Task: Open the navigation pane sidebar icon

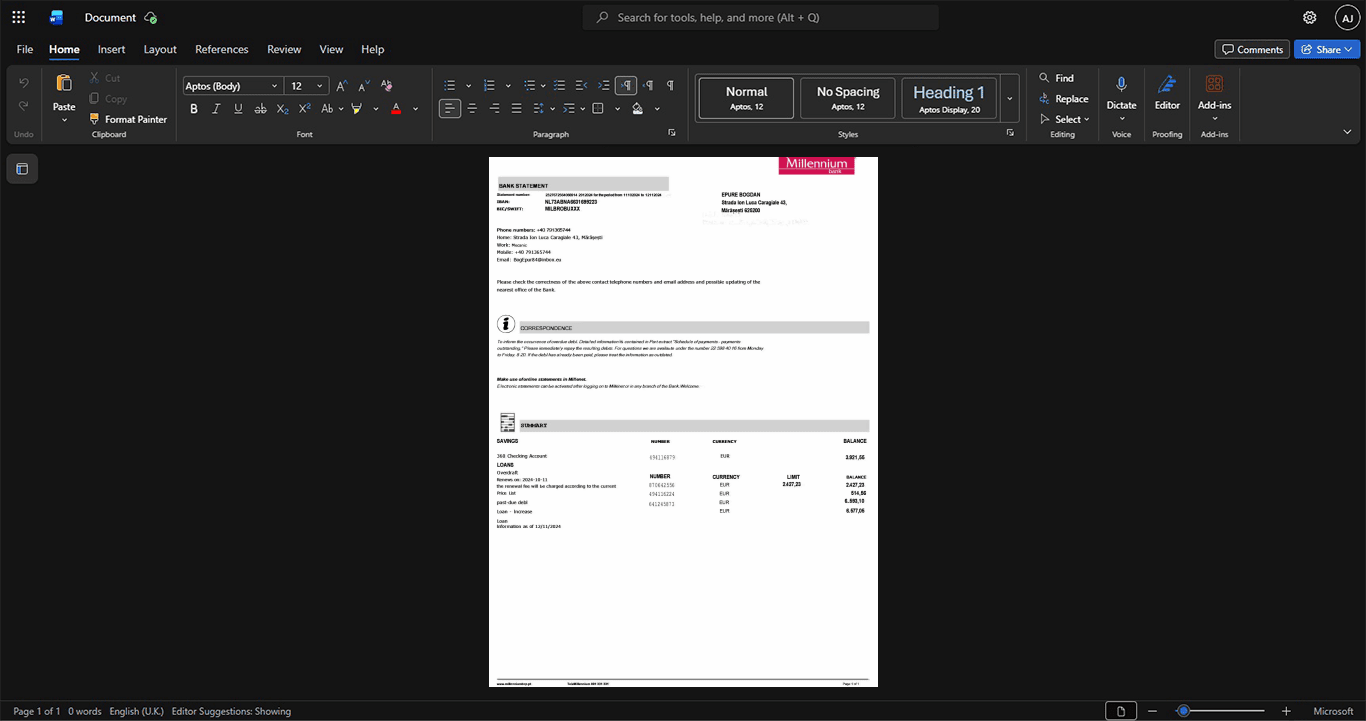Action: 22,169
